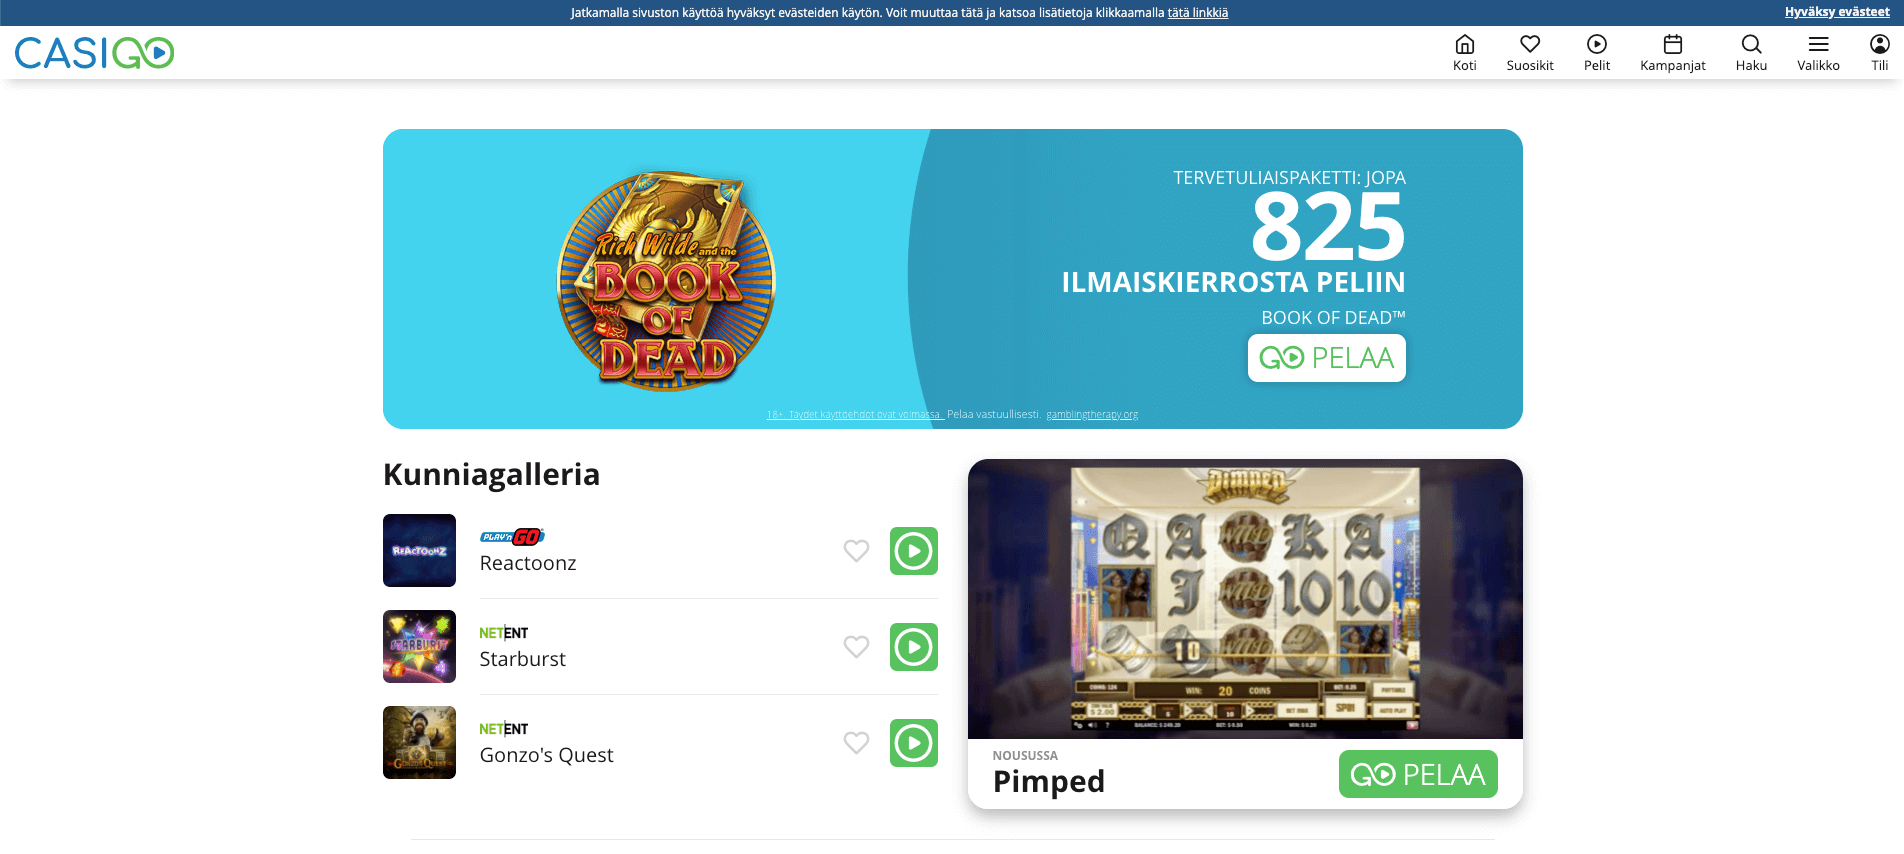Favorite Reactoonz with the heart toggle
Image resolution: width=1904 pixels, height=854 pixels.
856,551
